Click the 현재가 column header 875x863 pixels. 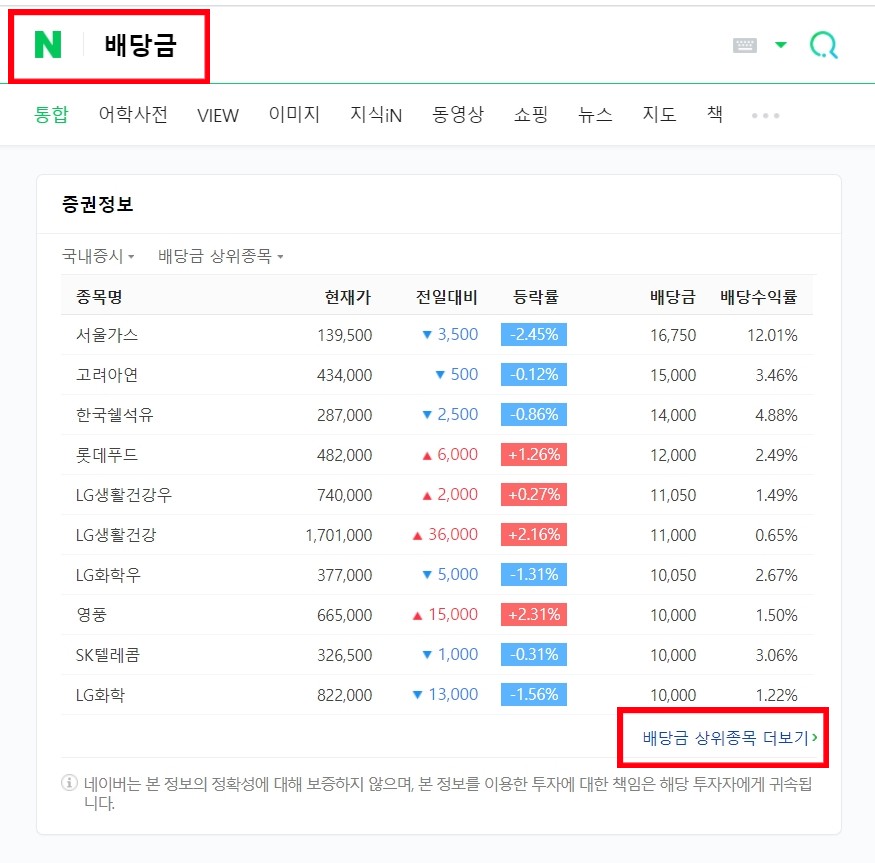348,296
